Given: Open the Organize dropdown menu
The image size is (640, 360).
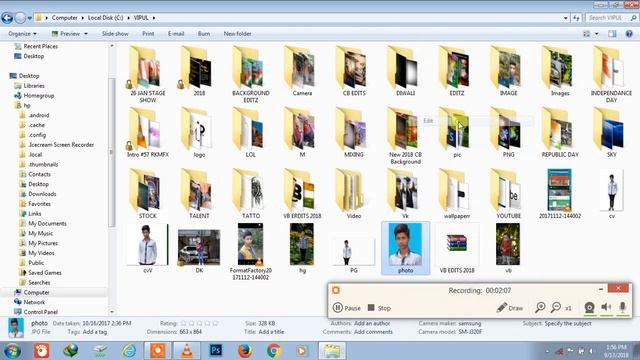Looking at the screenshot, I should pos(22,34).
